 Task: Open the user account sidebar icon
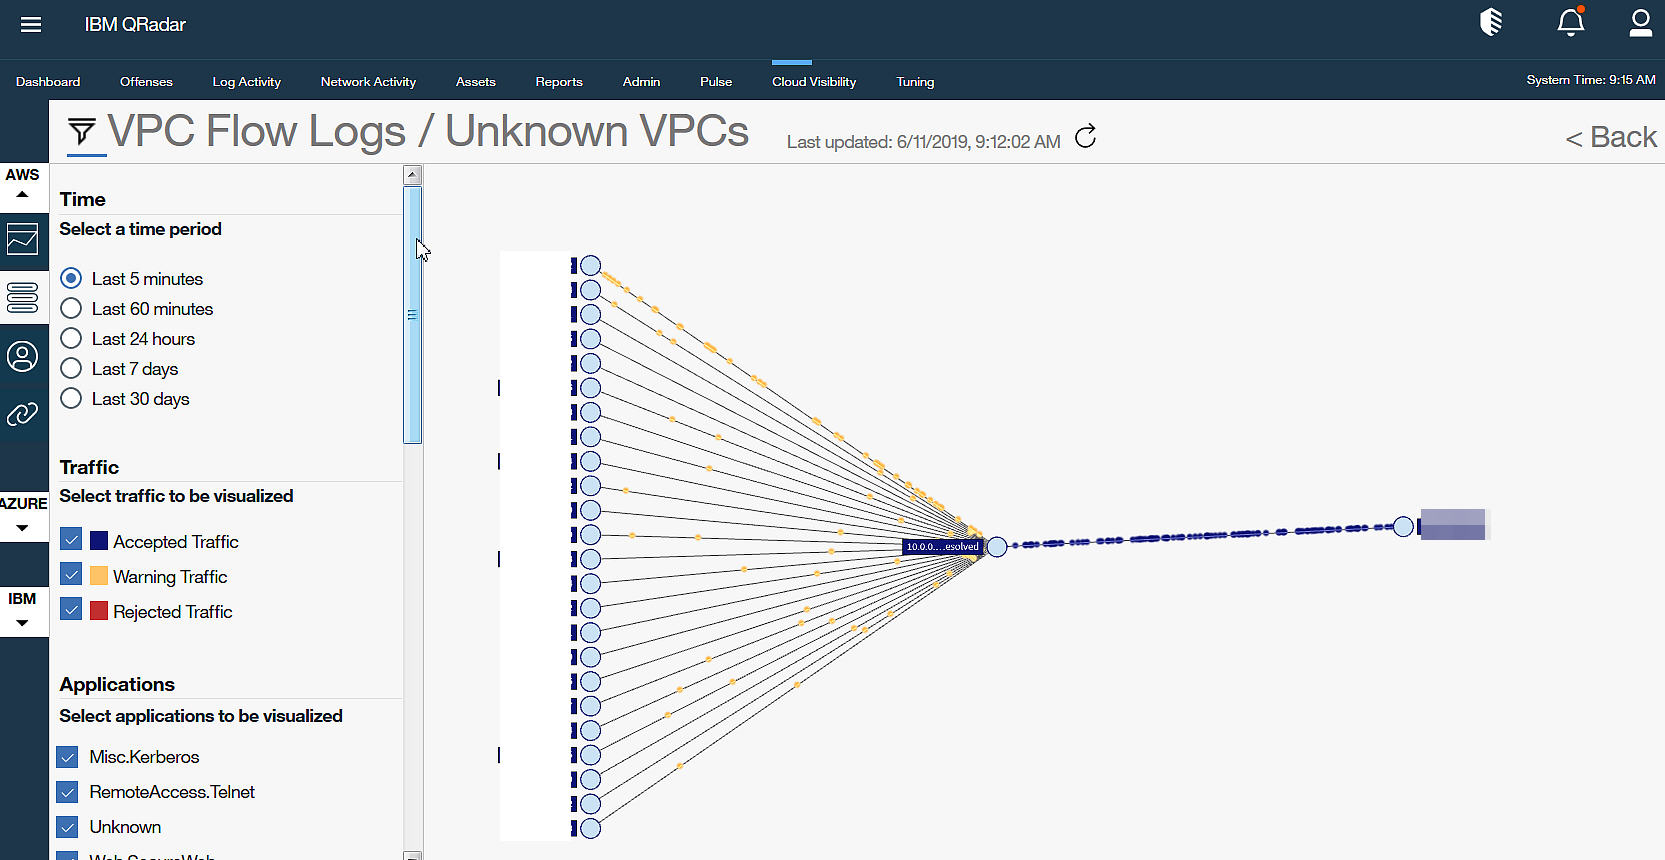22,356
